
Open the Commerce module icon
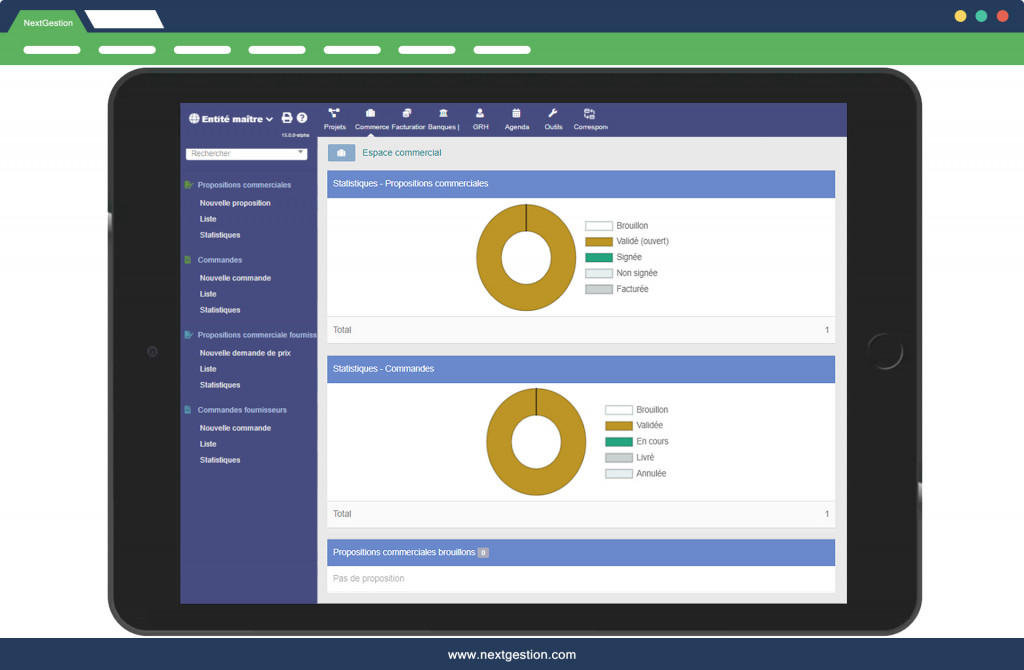coord(370,114)
